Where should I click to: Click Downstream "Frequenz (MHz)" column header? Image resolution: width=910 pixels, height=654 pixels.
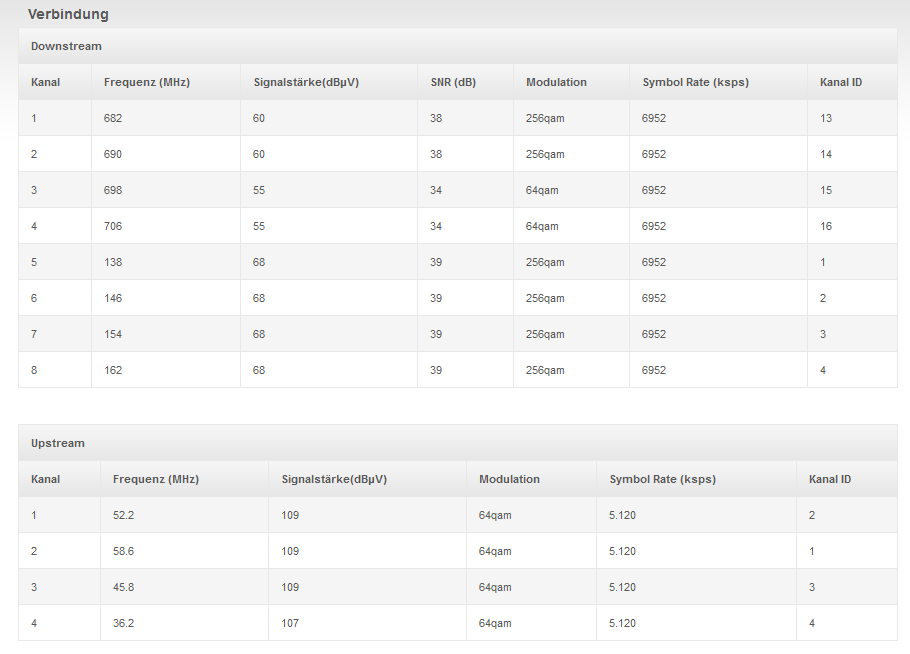(147, 82)
